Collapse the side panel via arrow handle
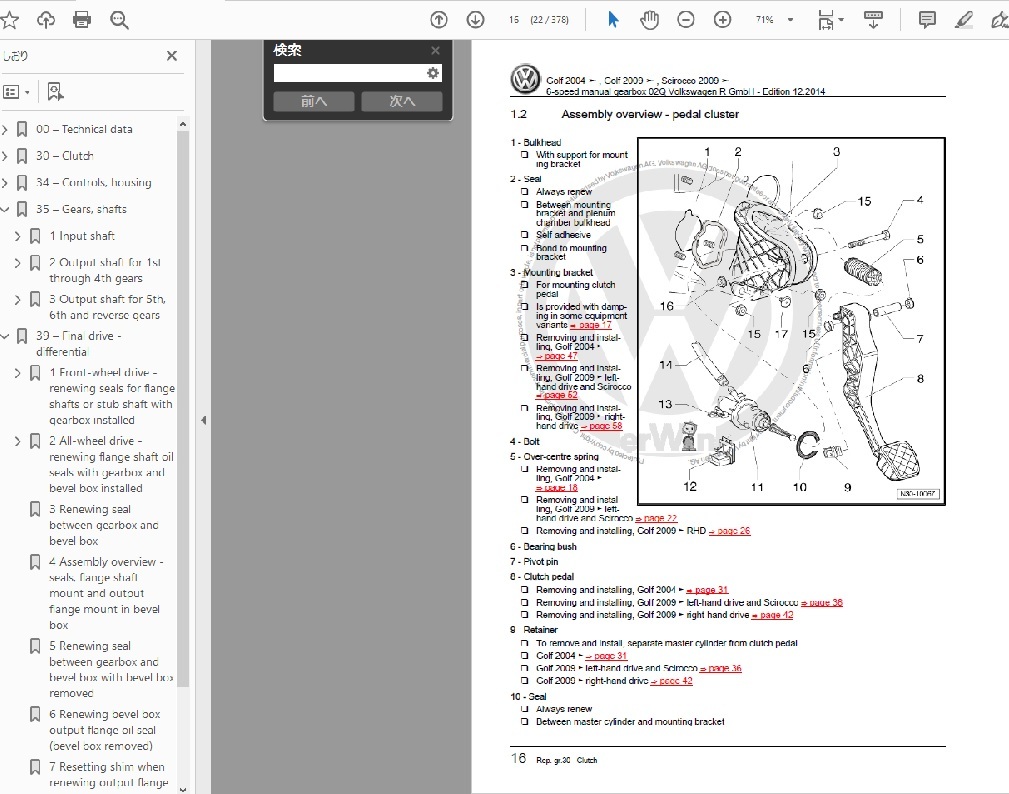The height and width of the screenshot is (794, 1009). (203, 420)
